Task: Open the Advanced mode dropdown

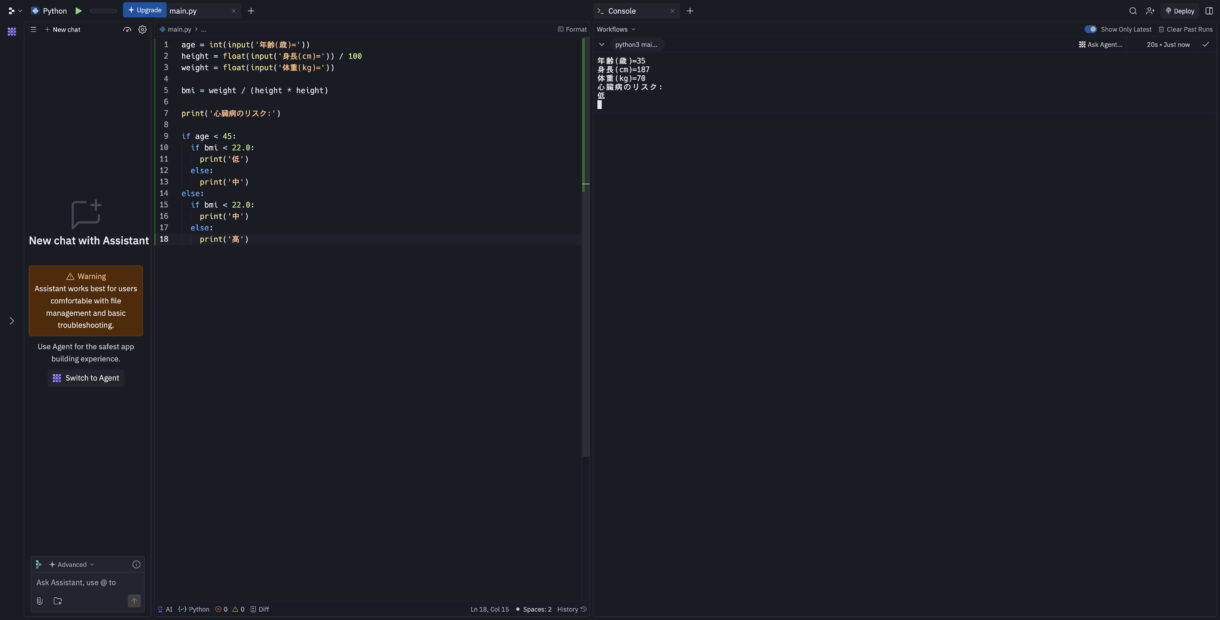Action: 72,565
